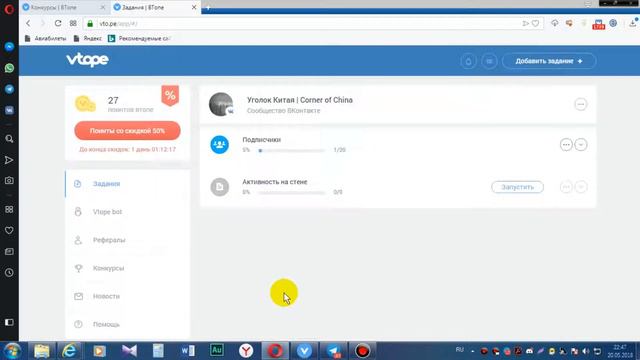This screenshot has width=640, height=360.
Task: Click the round list icon beside the bell
Action: click(x=489, y=61)
